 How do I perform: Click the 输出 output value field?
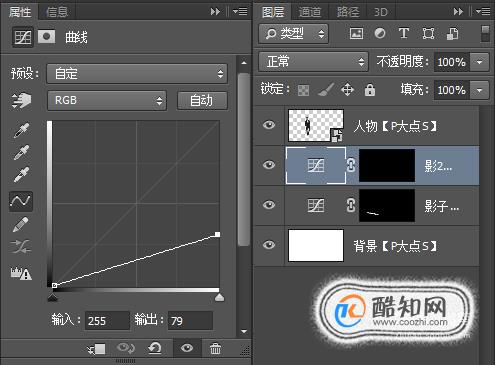pos(190,321)
